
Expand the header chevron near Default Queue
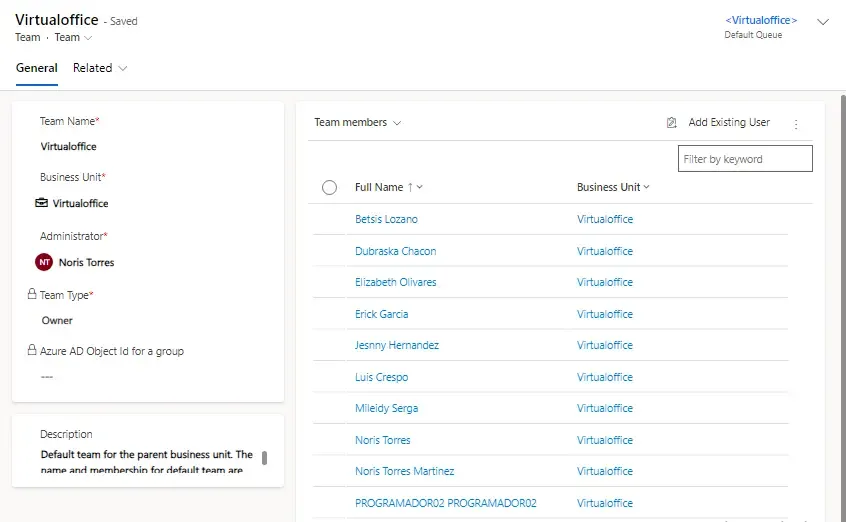(x=823, y=22)
